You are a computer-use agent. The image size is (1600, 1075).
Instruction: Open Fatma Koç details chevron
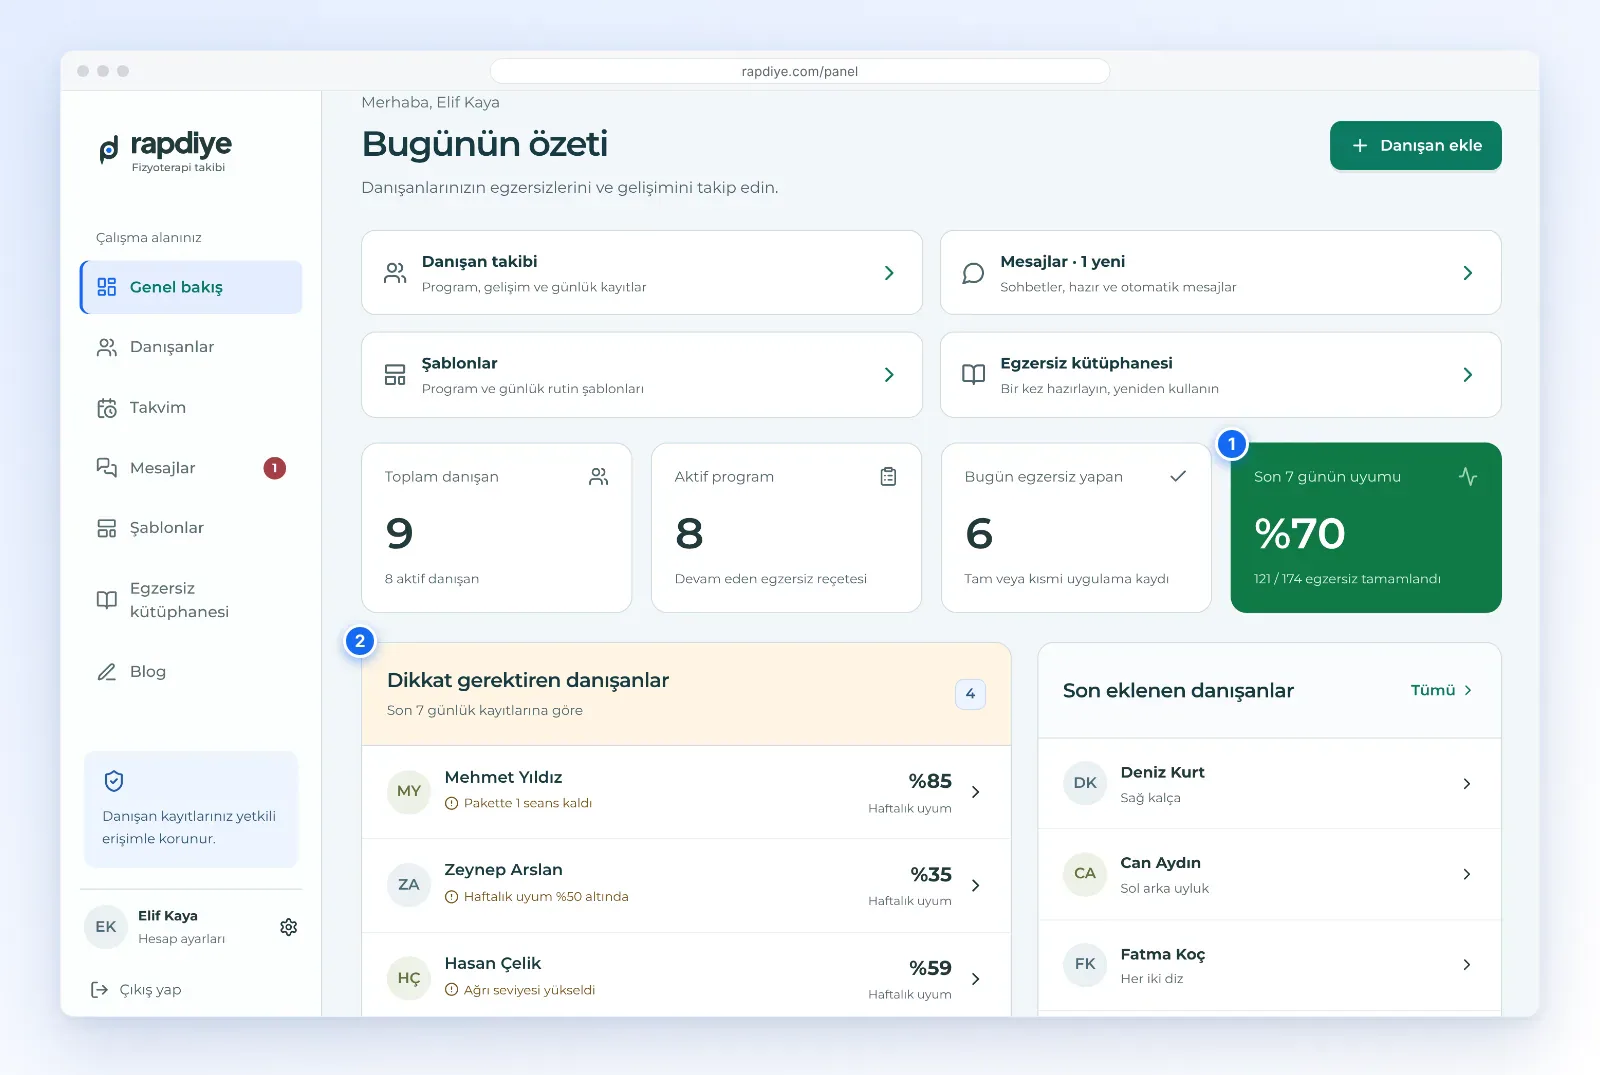tap(1467, 965)
